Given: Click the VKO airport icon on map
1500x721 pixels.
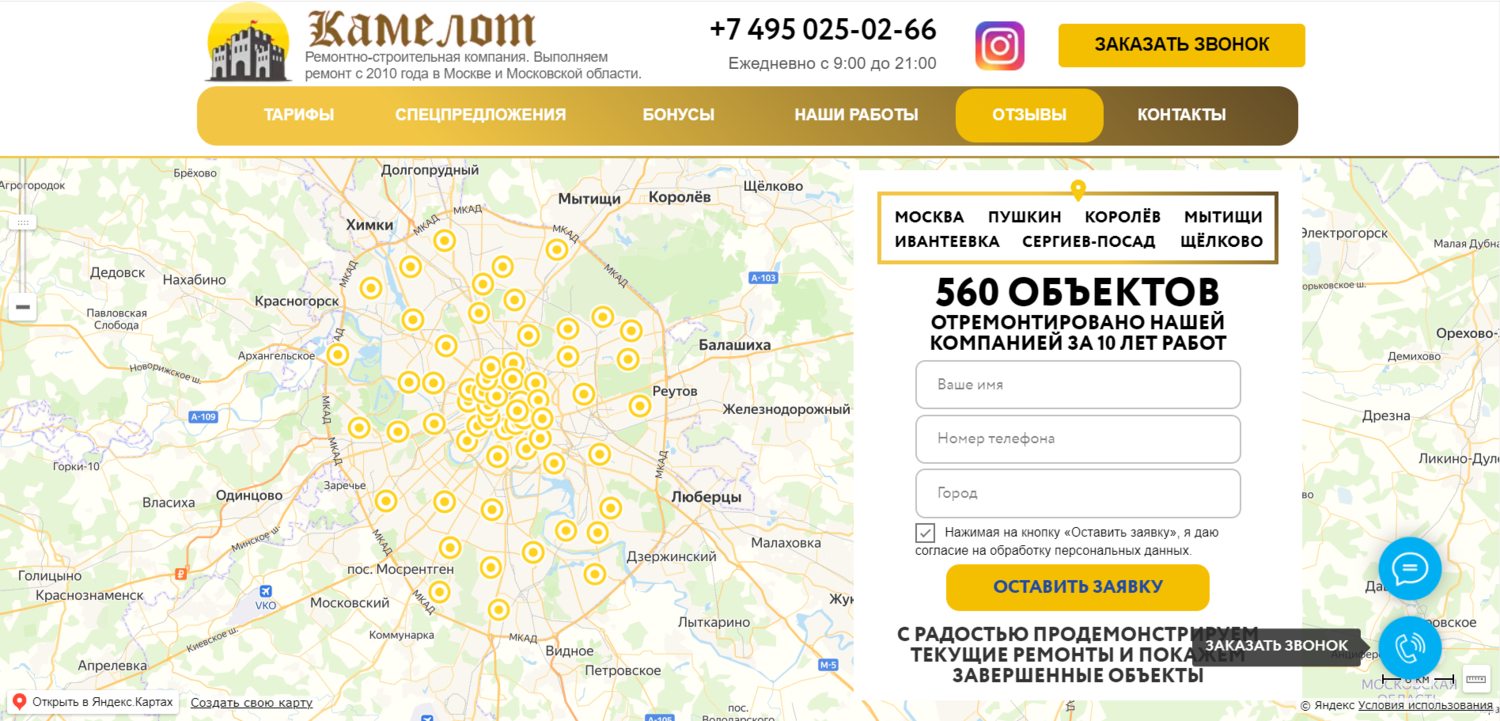Looking at the screenshot, I should 265,593.
